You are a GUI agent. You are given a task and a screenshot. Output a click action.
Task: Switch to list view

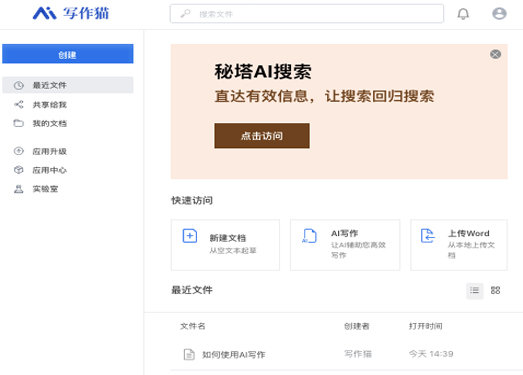[474, 291]
